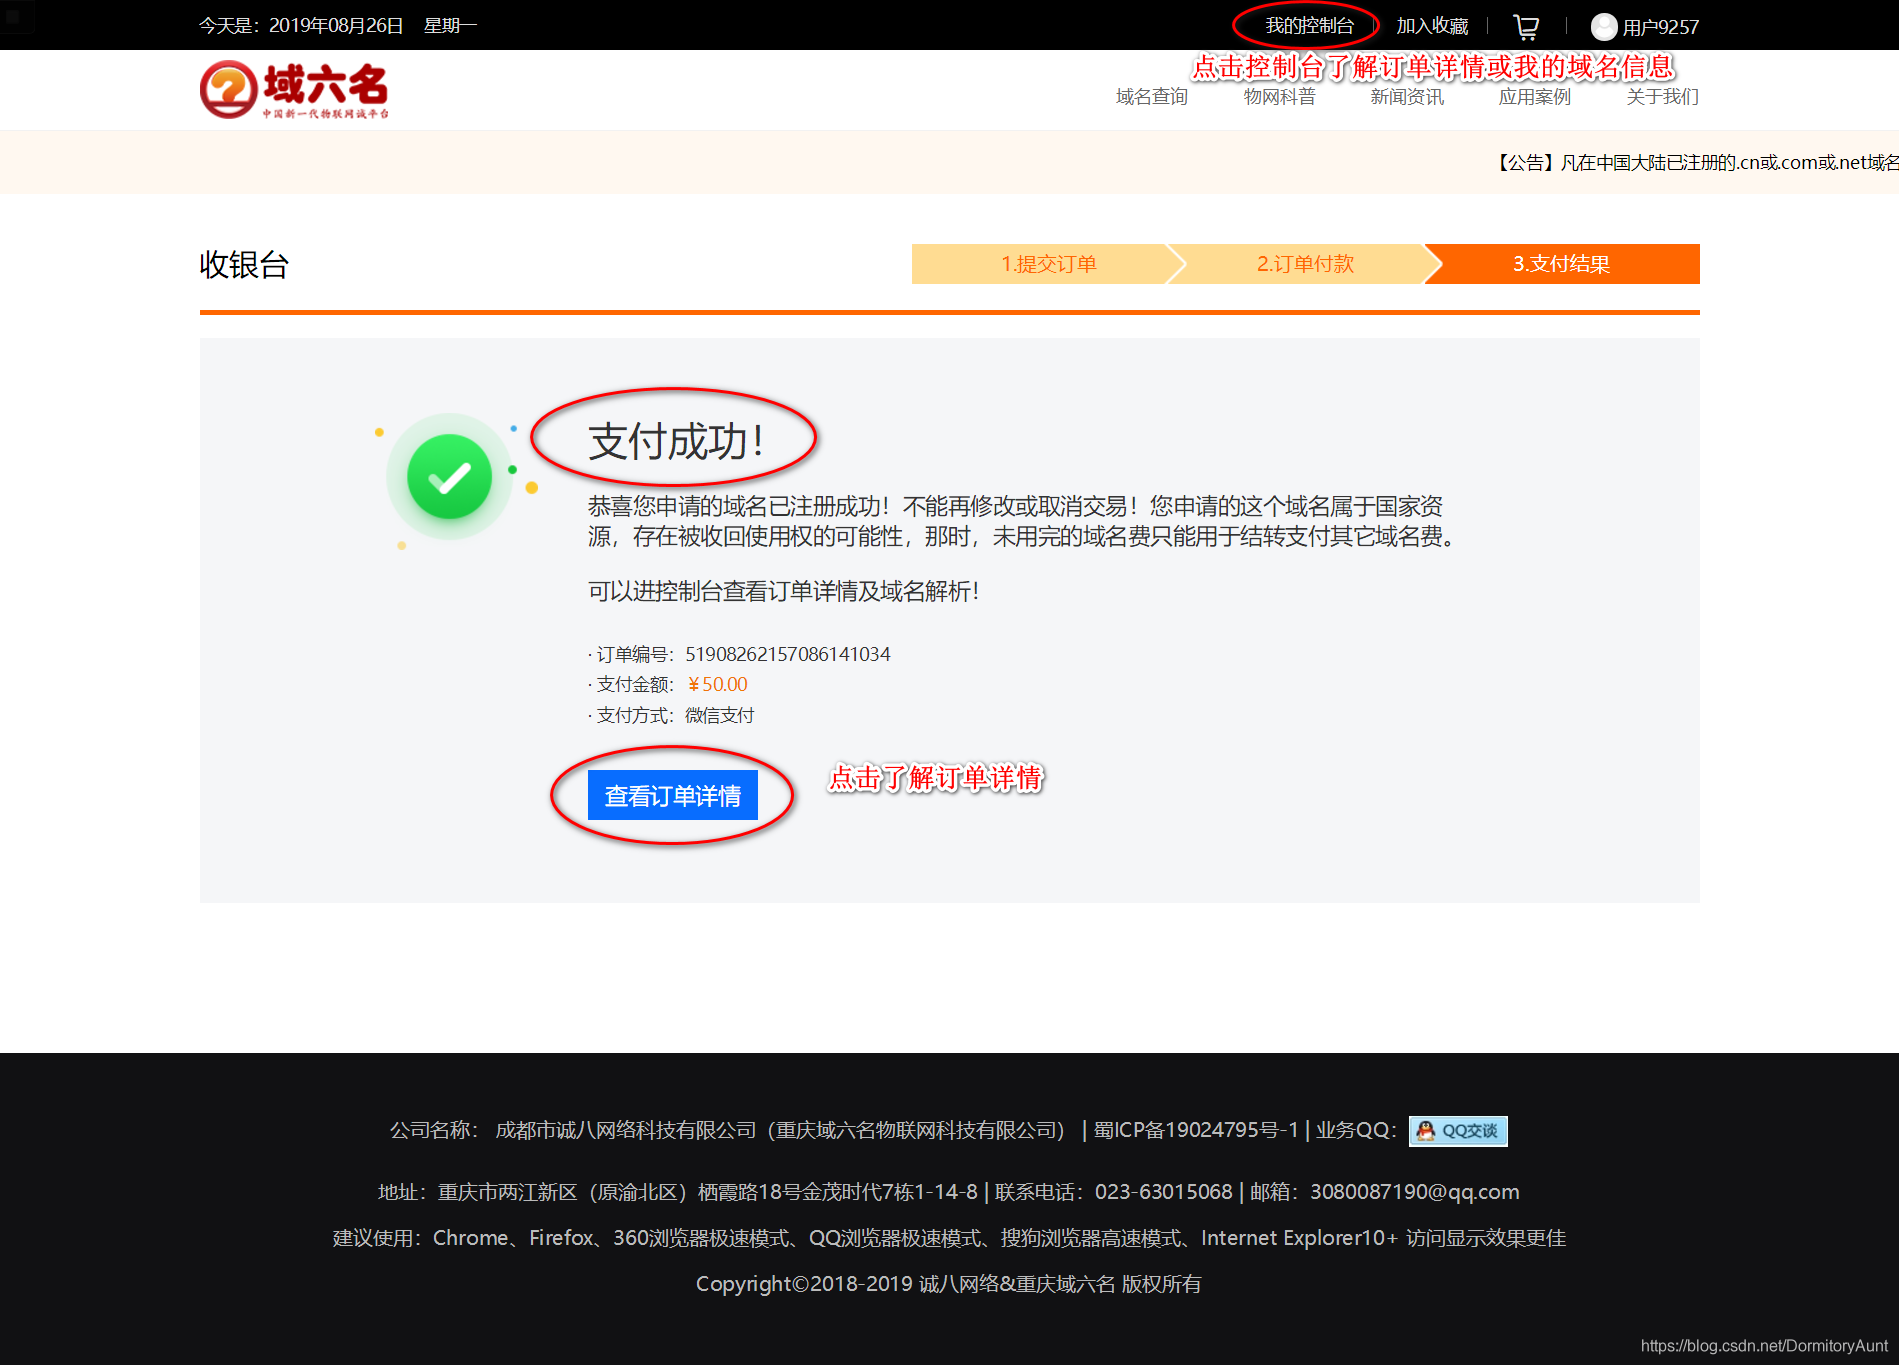Click the blue 查看订单详情 button

click(x=671, y=795)
